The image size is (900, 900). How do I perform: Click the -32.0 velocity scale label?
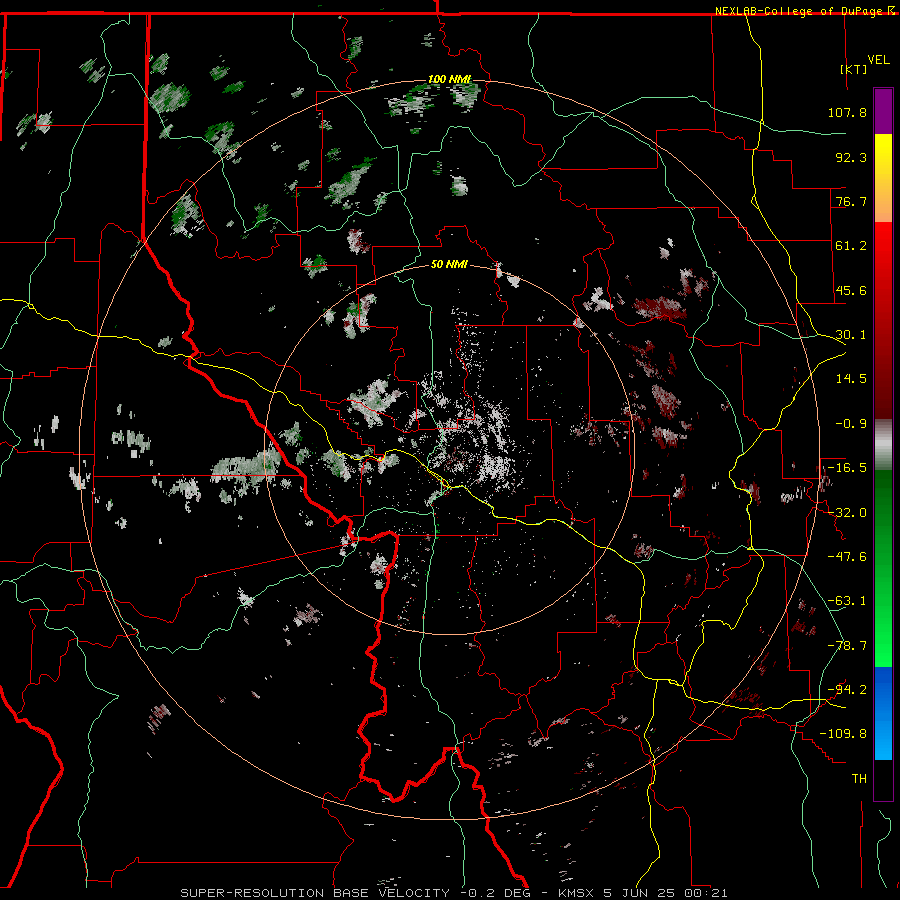(847, 513)
